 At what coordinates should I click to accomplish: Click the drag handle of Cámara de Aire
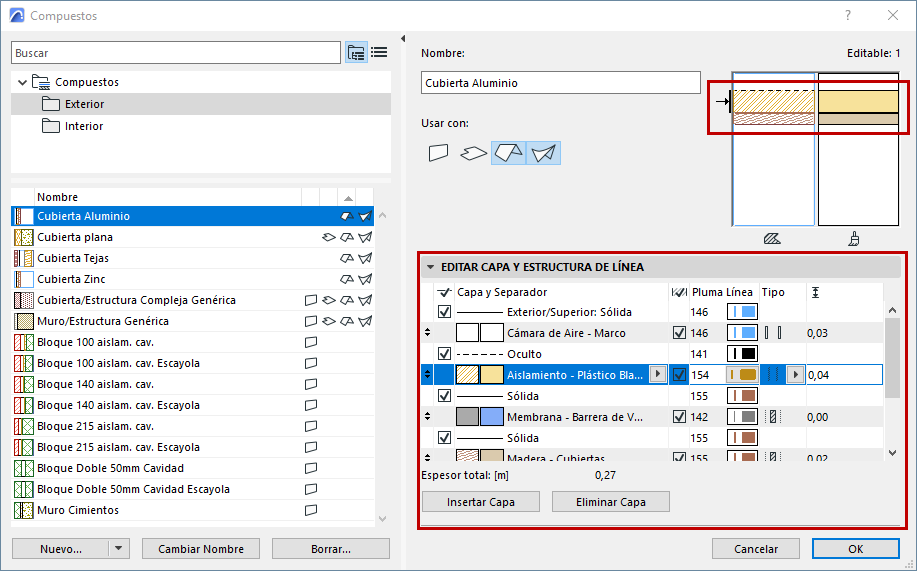tap(428, 332)
